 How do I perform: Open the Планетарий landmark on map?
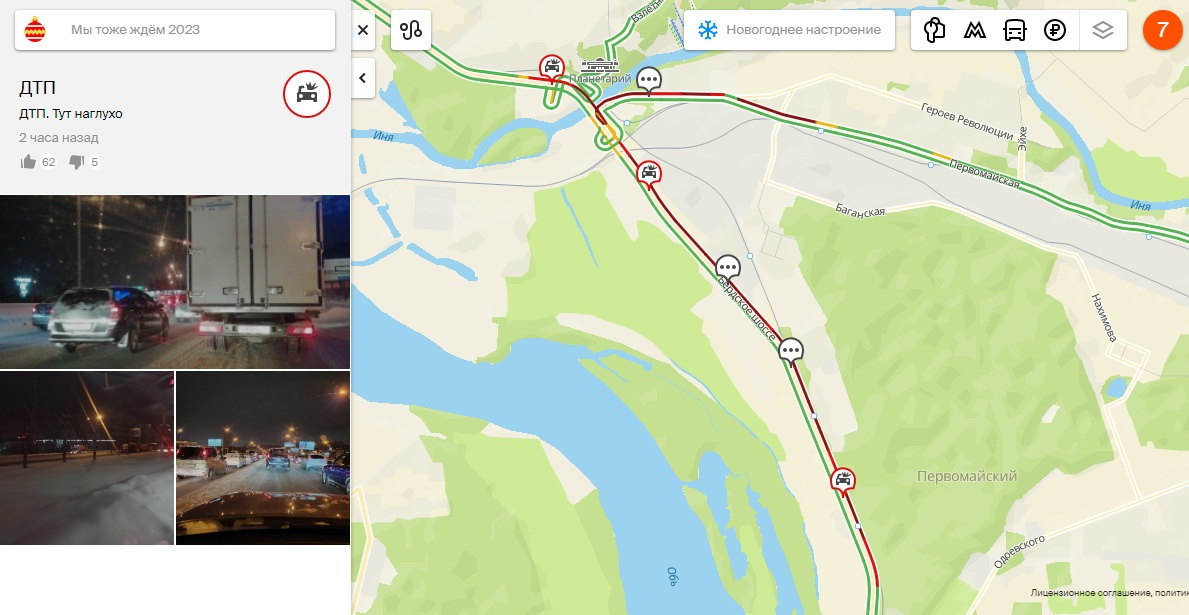click(600, 68)
